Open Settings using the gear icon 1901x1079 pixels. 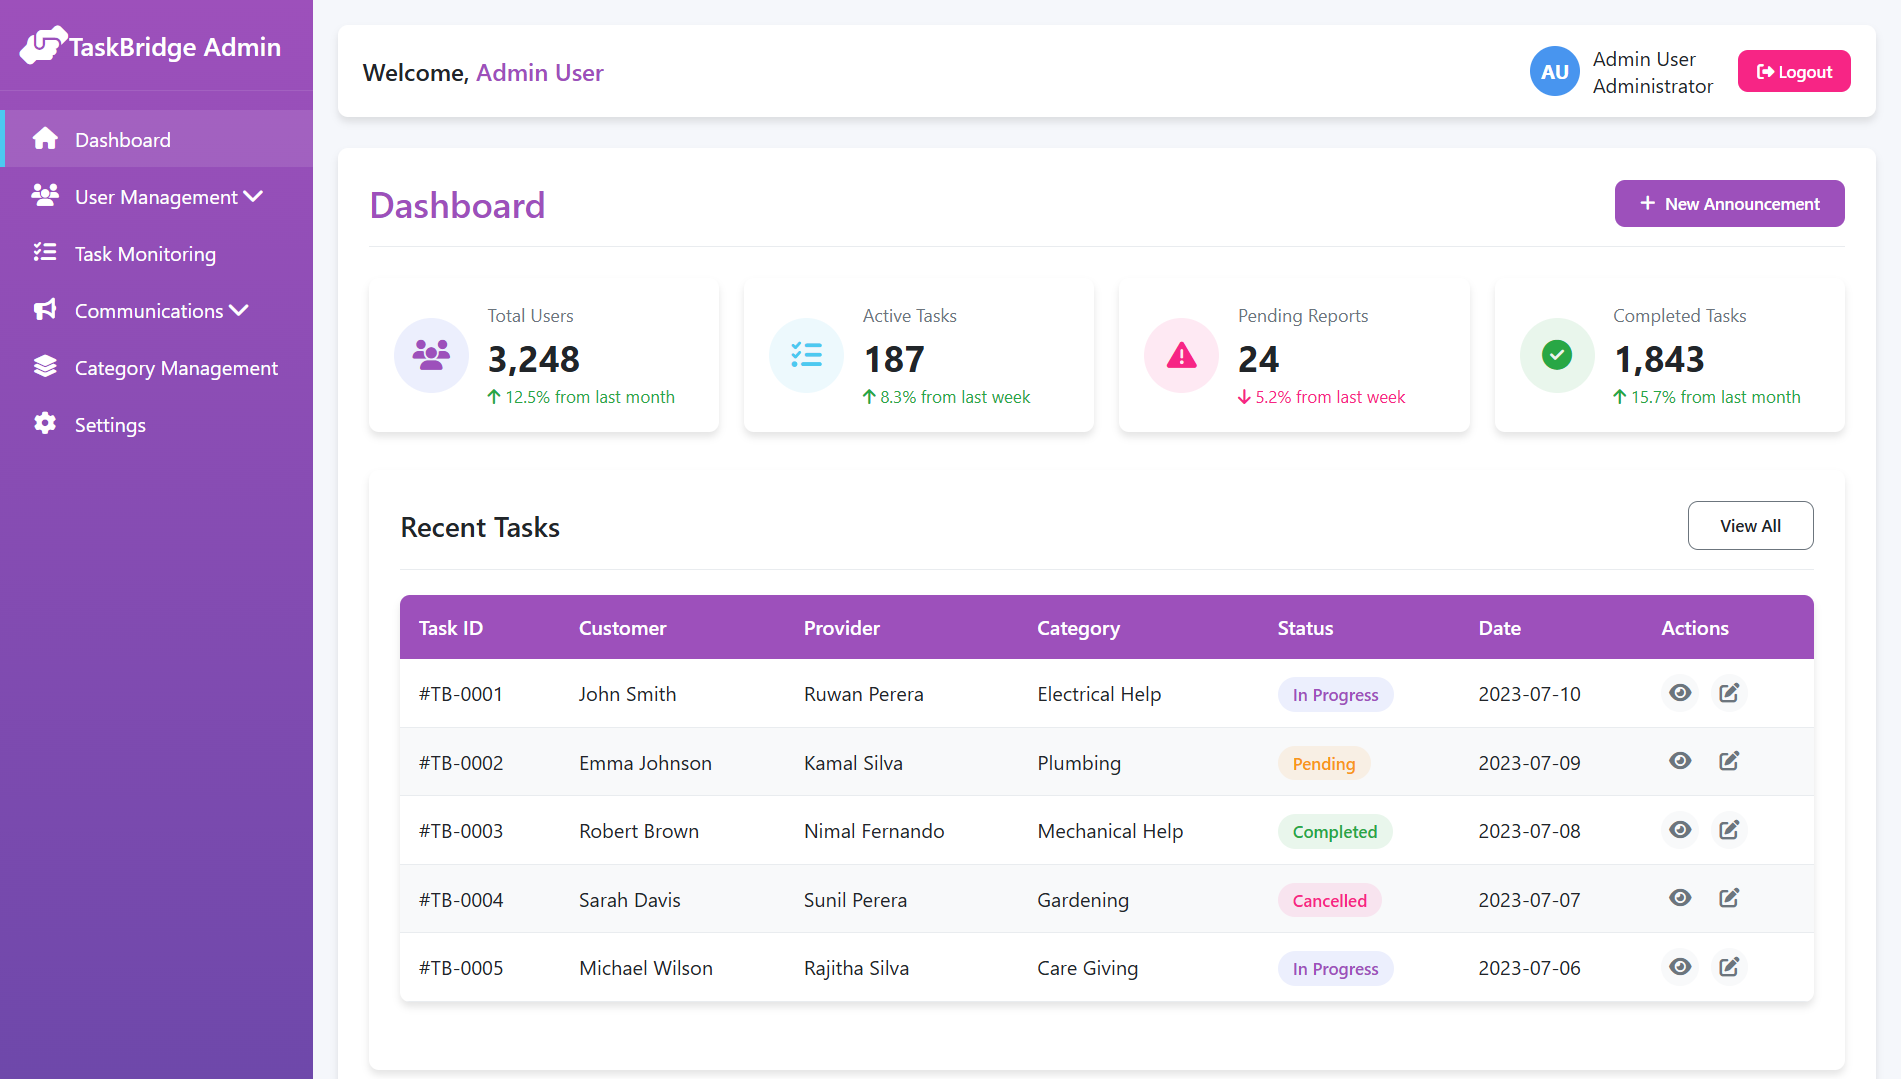click(x=45, y=424)
